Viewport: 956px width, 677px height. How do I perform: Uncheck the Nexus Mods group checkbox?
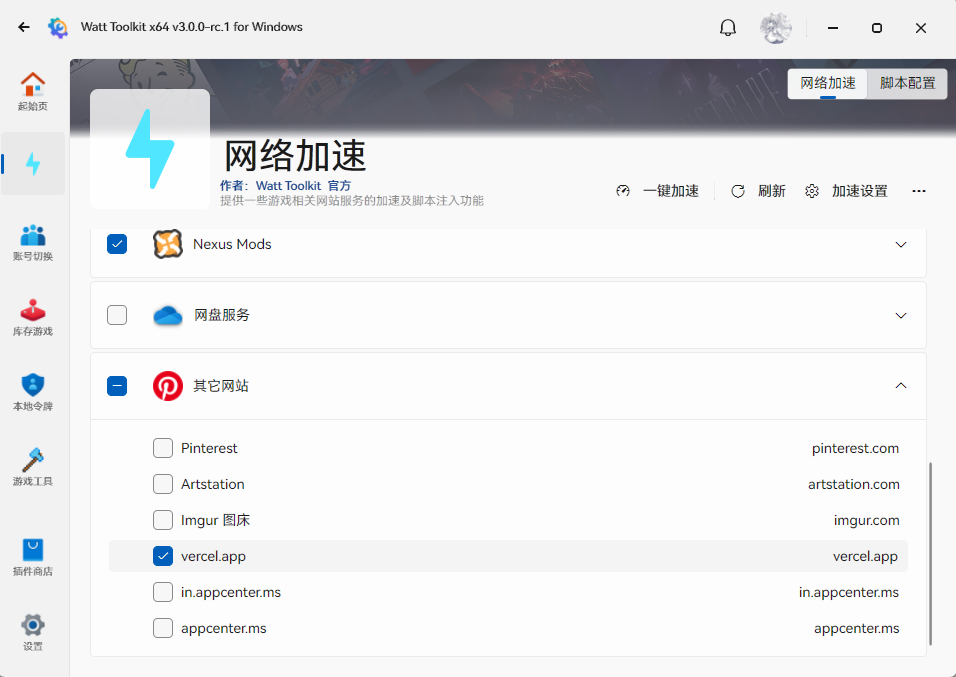click(117, 244)
